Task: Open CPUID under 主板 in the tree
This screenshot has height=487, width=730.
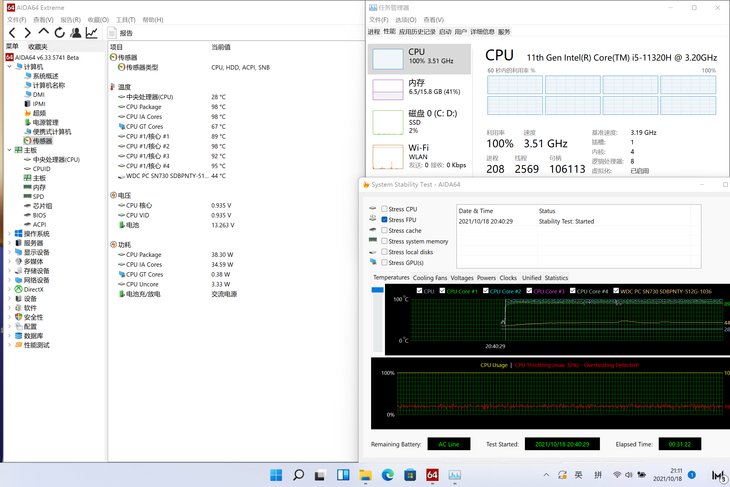Action: pos(41,169)
